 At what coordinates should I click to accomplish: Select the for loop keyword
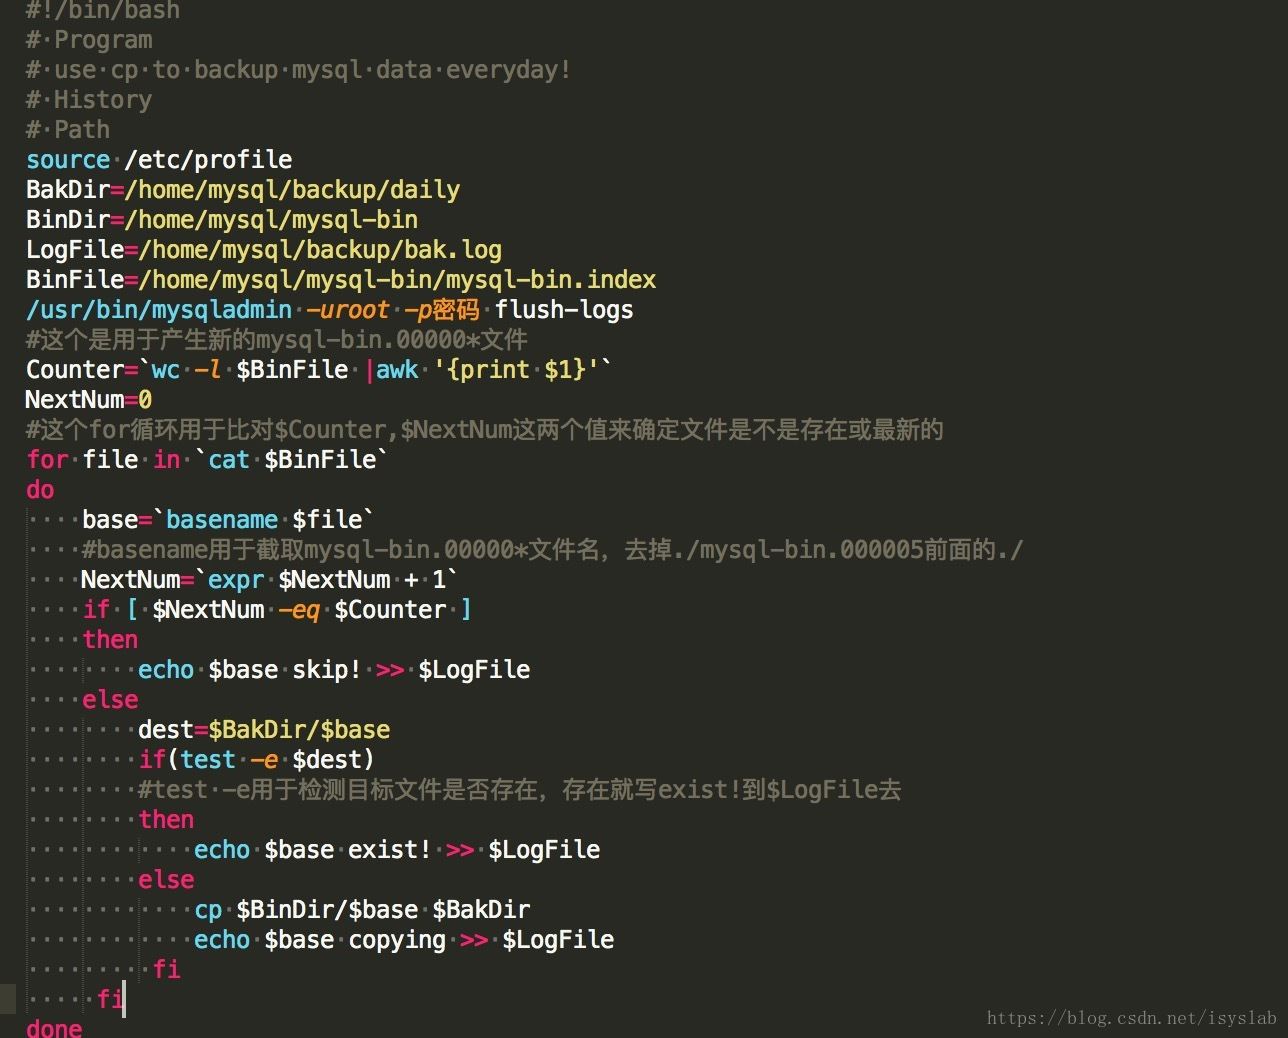pyautogui.click(x=46, y=459)
